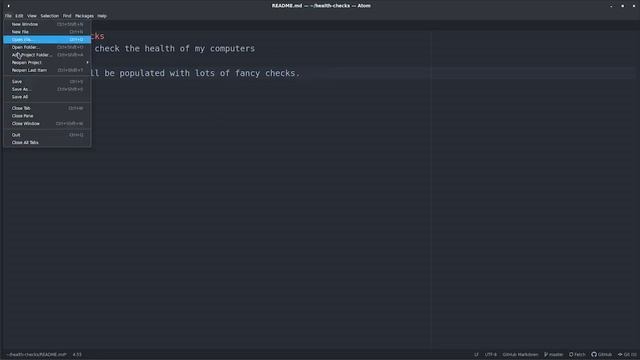
Task: Choose Save from the File menu
Action: (47, 82)
